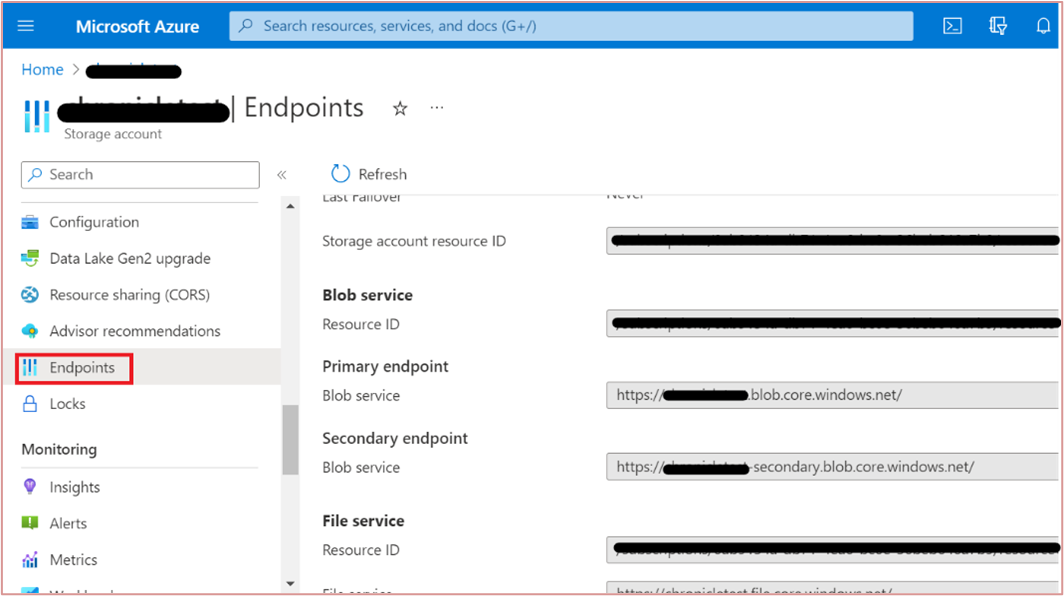Screen dimensions: 1064x596
Task: Click the Resource sharing (CORS) icon
Action: click(x=30, y=295)
